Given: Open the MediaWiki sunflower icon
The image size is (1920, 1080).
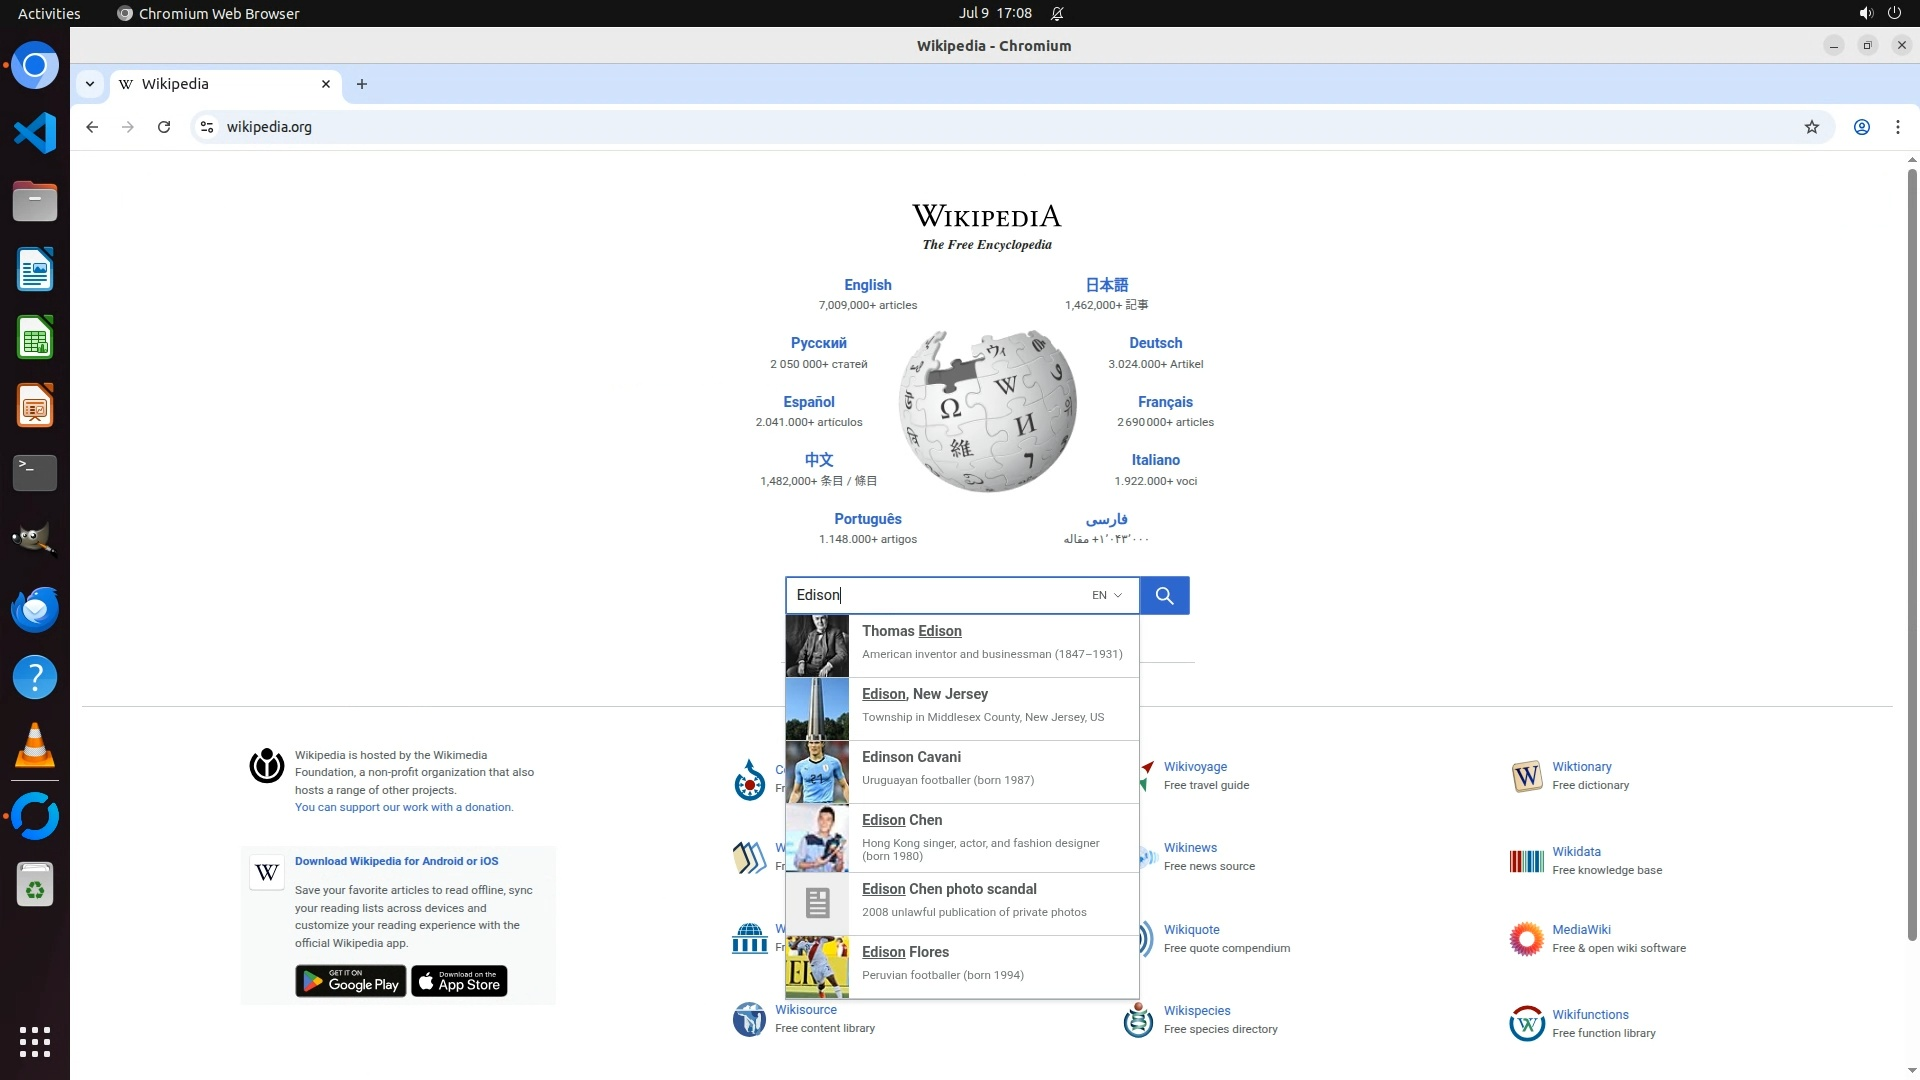Looking at the screenshot, I should tap(1526, 939).
